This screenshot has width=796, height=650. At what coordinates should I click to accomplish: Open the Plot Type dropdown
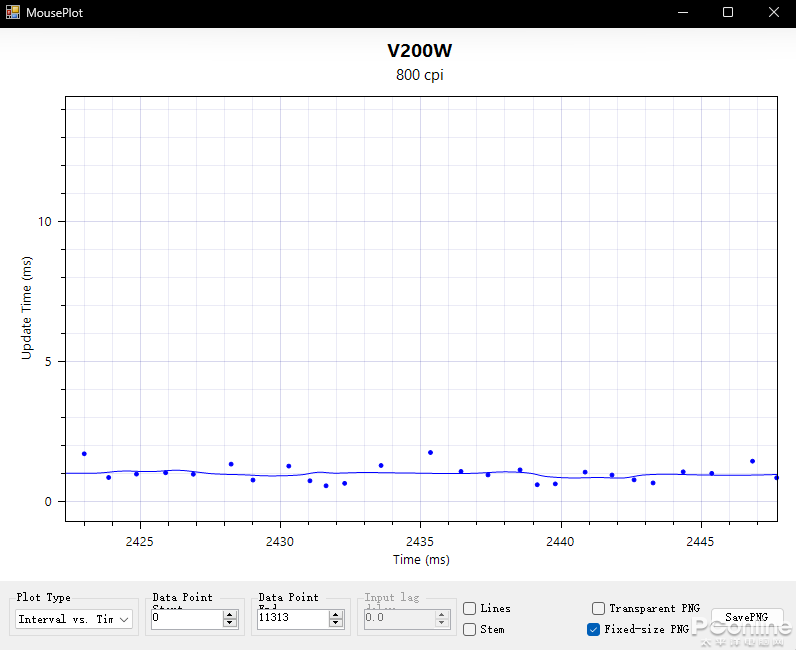tap(74, 619)
